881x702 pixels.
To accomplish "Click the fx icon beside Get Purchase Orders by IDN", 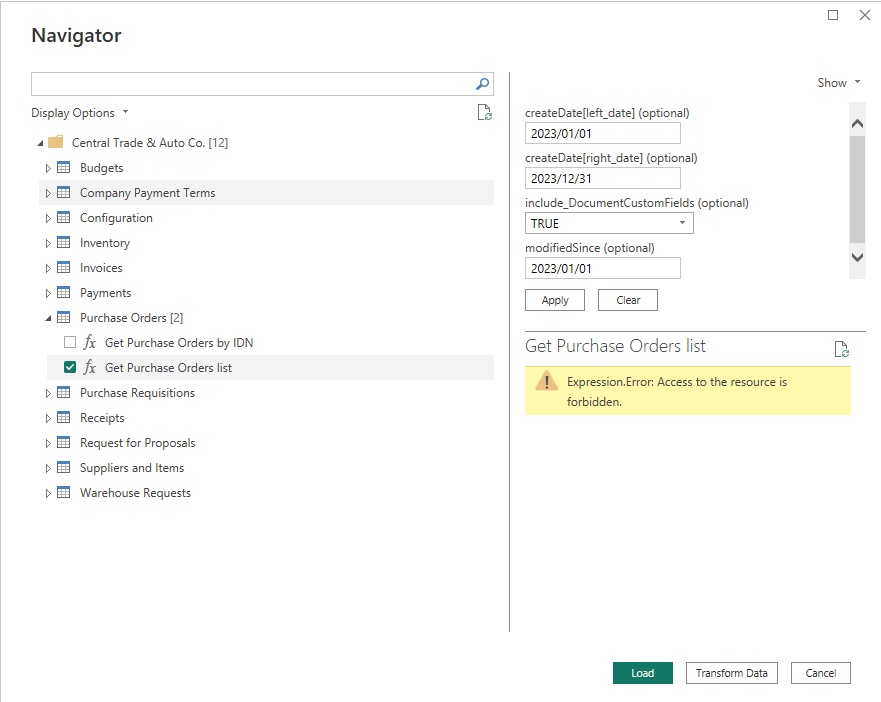I will tap(89, 342).
